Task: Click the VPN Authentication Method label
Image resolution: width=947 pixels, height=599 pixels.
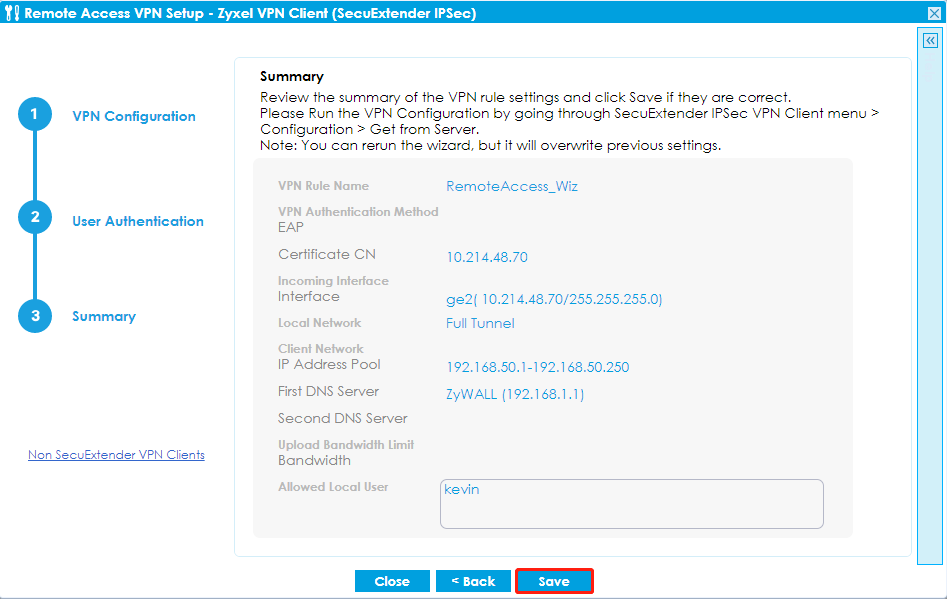Action: pos(358,212)
